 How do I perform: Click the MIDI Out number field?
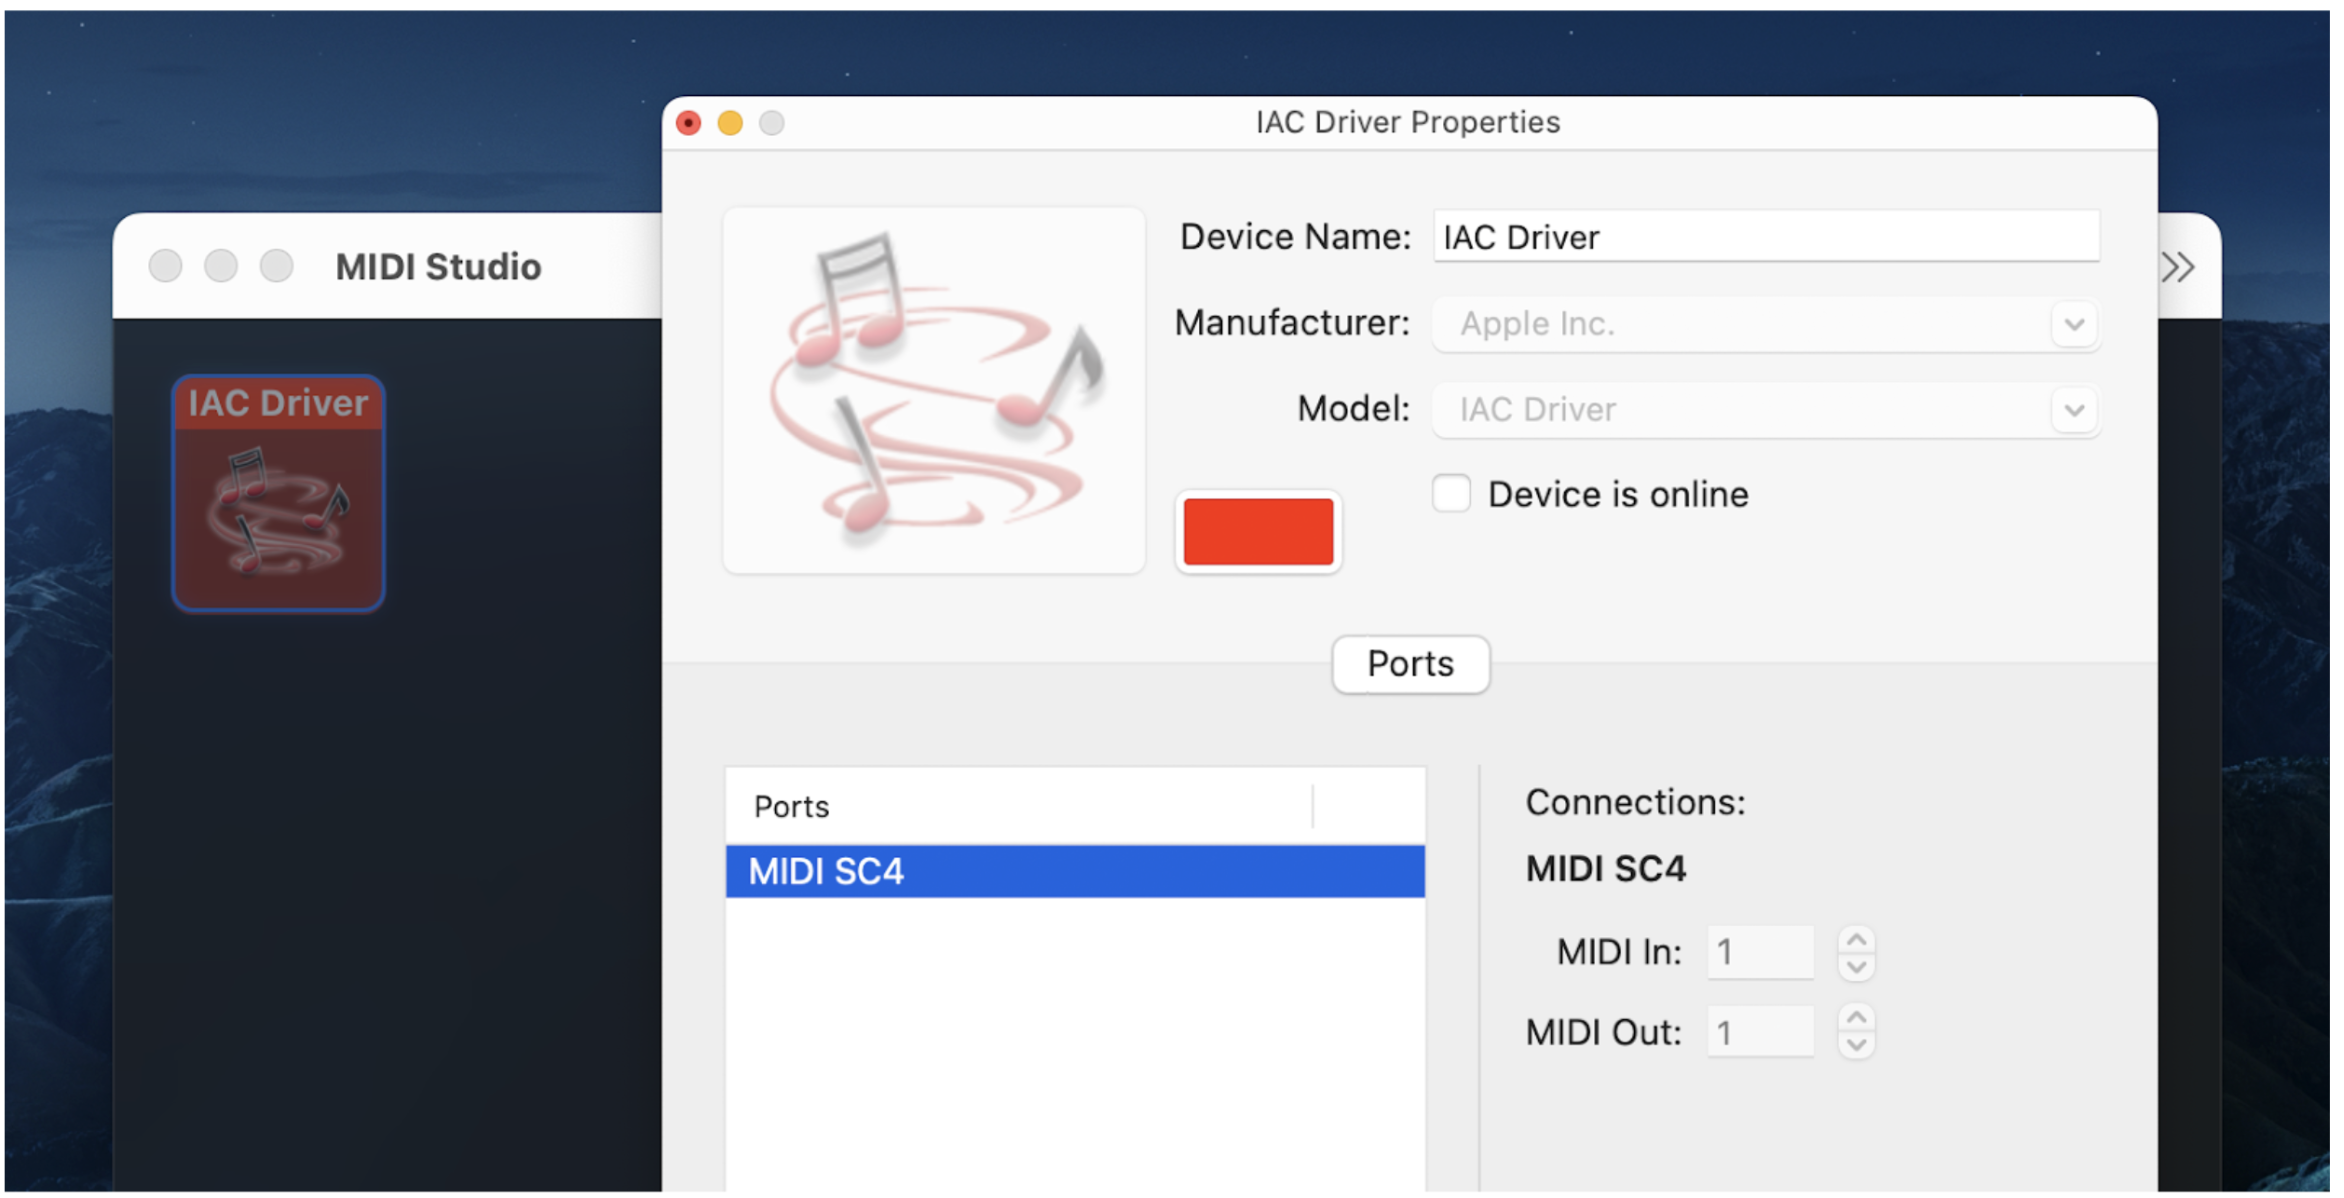pos(1760,1032)
